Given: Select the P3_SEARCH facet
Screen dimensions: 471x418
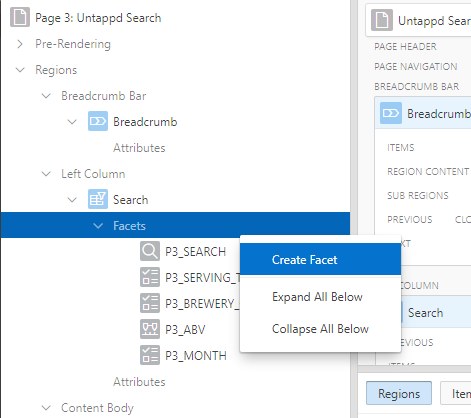Looking at the screenshot, I should 196,252.
